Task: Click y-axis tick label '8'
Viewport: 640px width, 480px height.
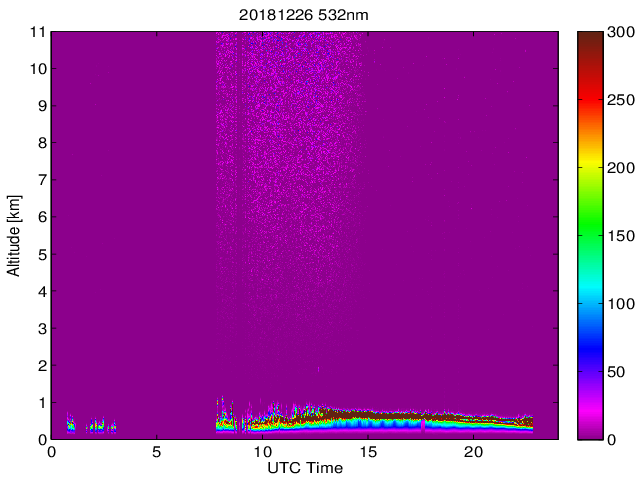Action: coord(42,143)
